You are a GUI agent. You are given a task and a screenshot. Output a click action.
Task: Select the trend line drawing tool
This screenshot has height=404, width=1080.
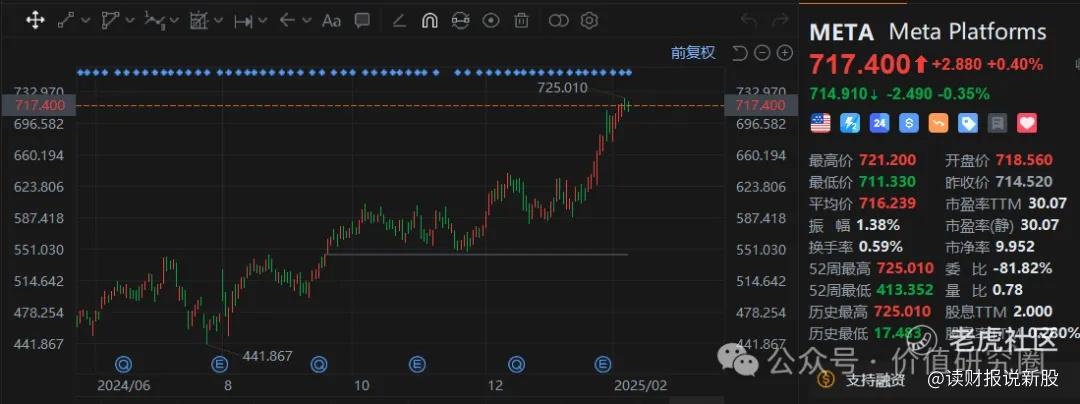[x=66, y=21]
